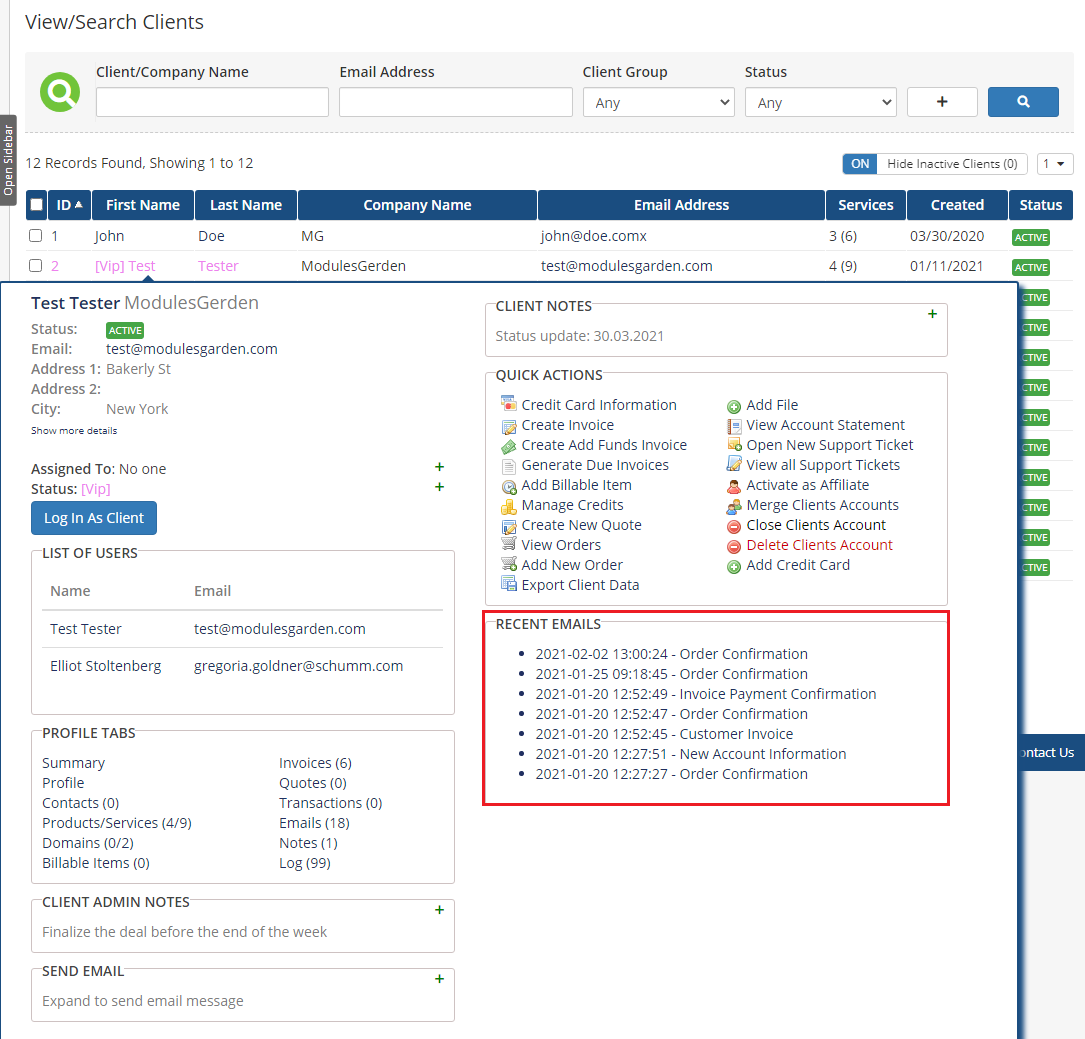The image size is (1085, 1039).
Task: Click the Customer Invoice email entry
Action: (664, 734)
